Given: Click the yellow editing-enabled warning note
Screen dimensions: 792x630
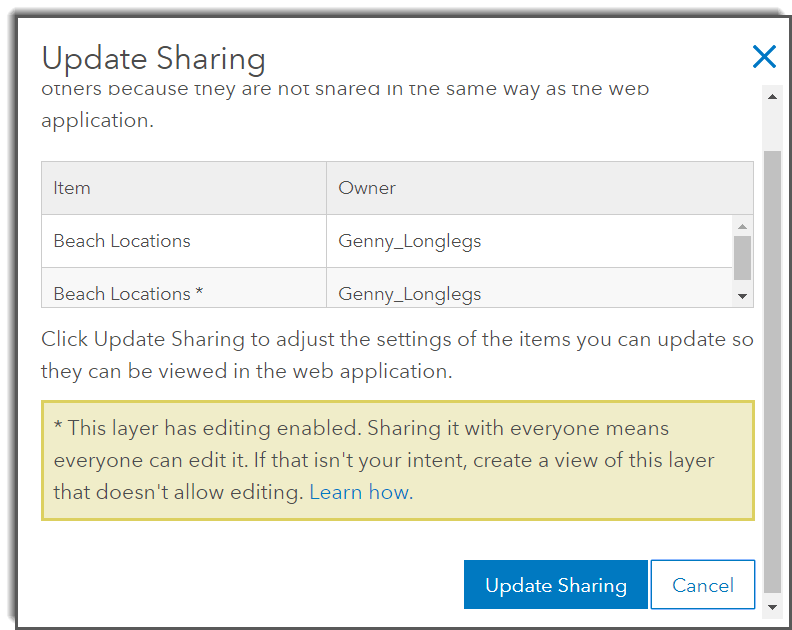Looking at the screenshot, I should (397, 460).
